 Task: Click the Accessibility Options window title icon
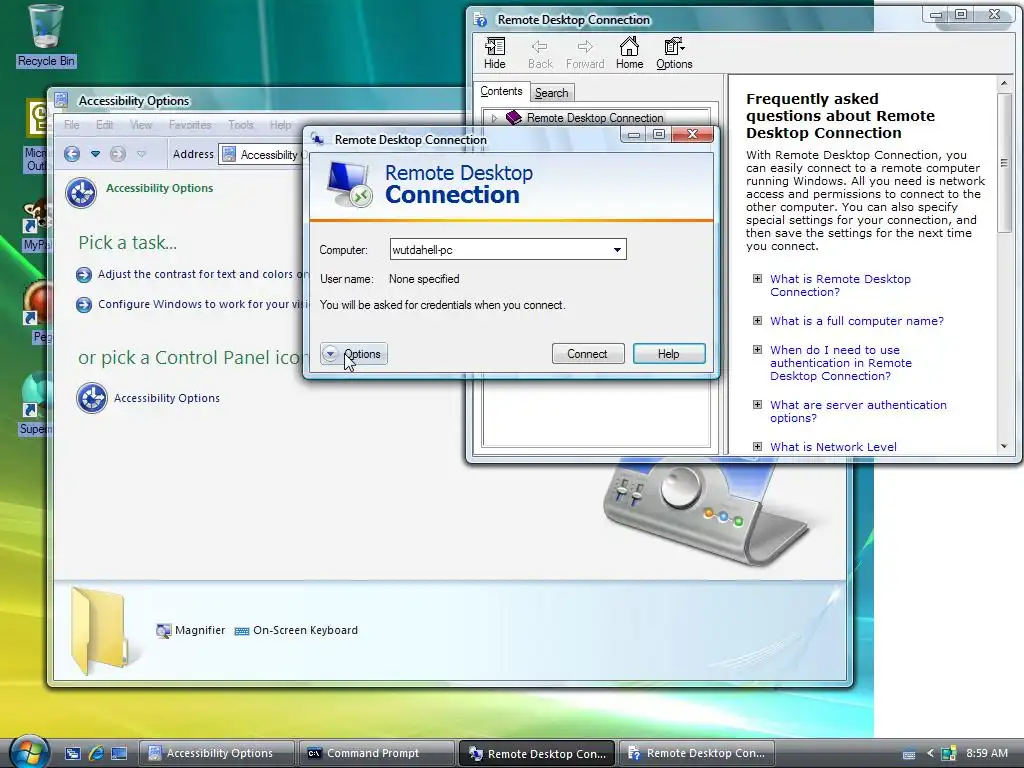pos(61,100)
